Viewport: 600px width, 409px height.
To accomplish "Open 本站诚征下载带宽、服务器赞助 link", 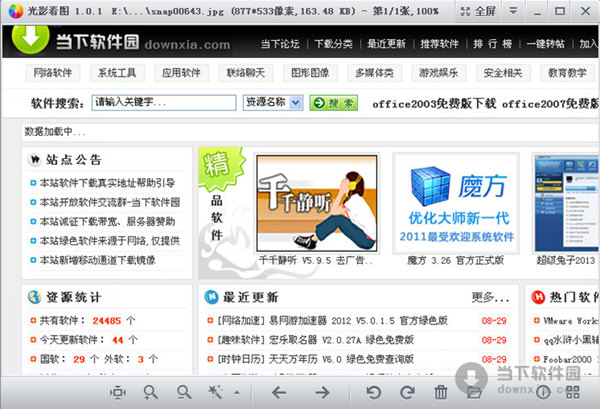I will pyautogui.click(x=108, y=221).
